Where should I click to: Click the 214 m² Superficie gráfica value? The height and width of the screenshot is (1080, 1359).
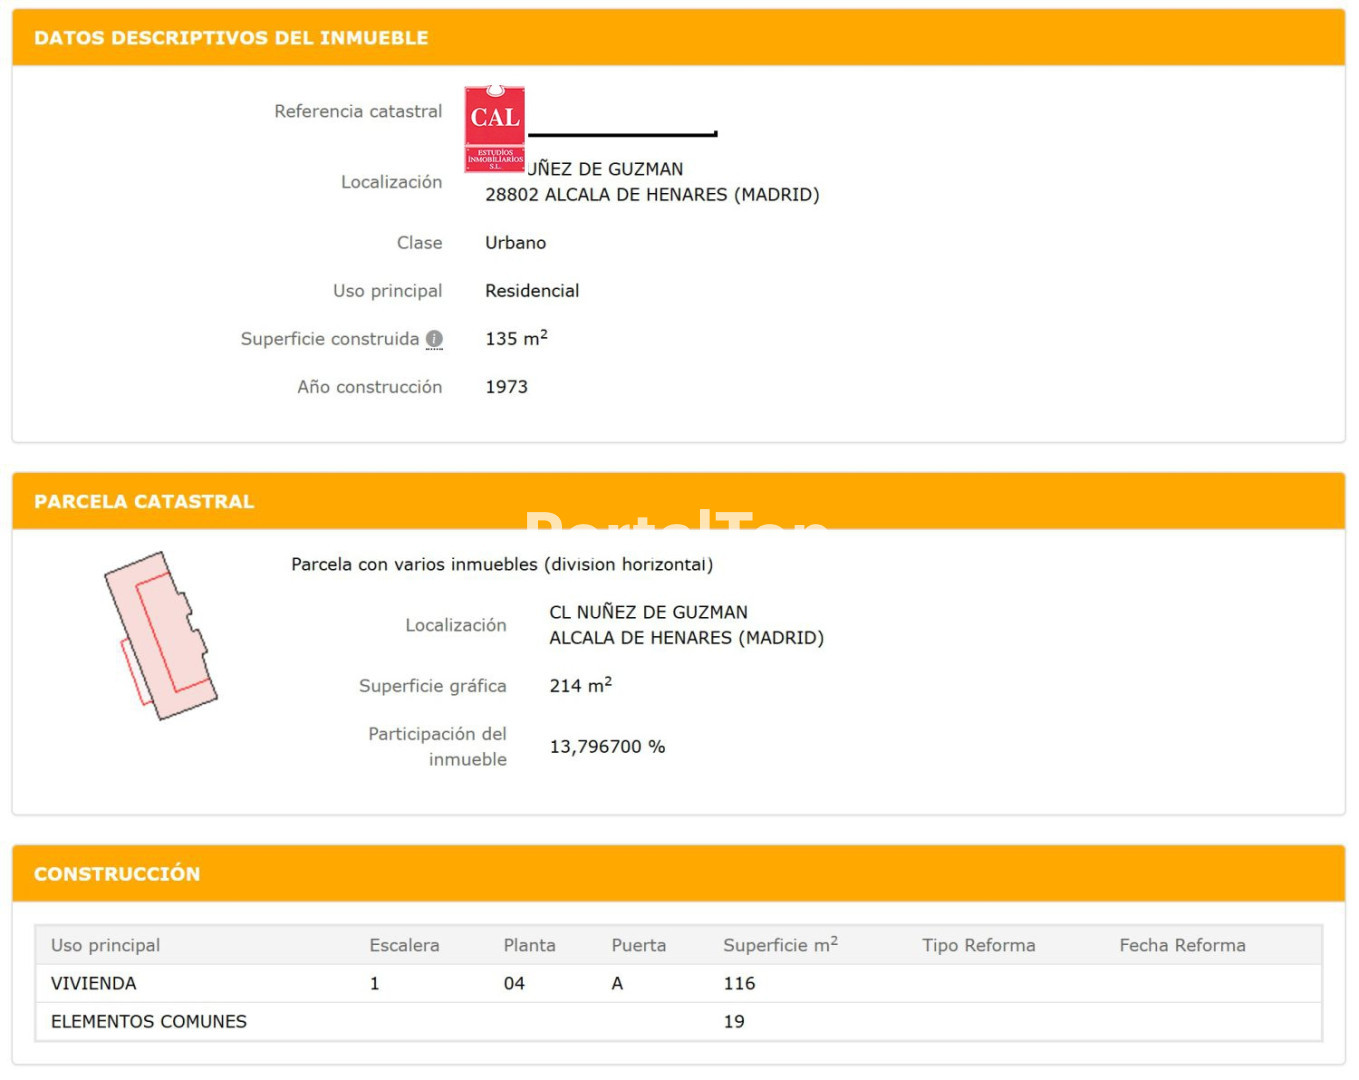tap(580, 686)
